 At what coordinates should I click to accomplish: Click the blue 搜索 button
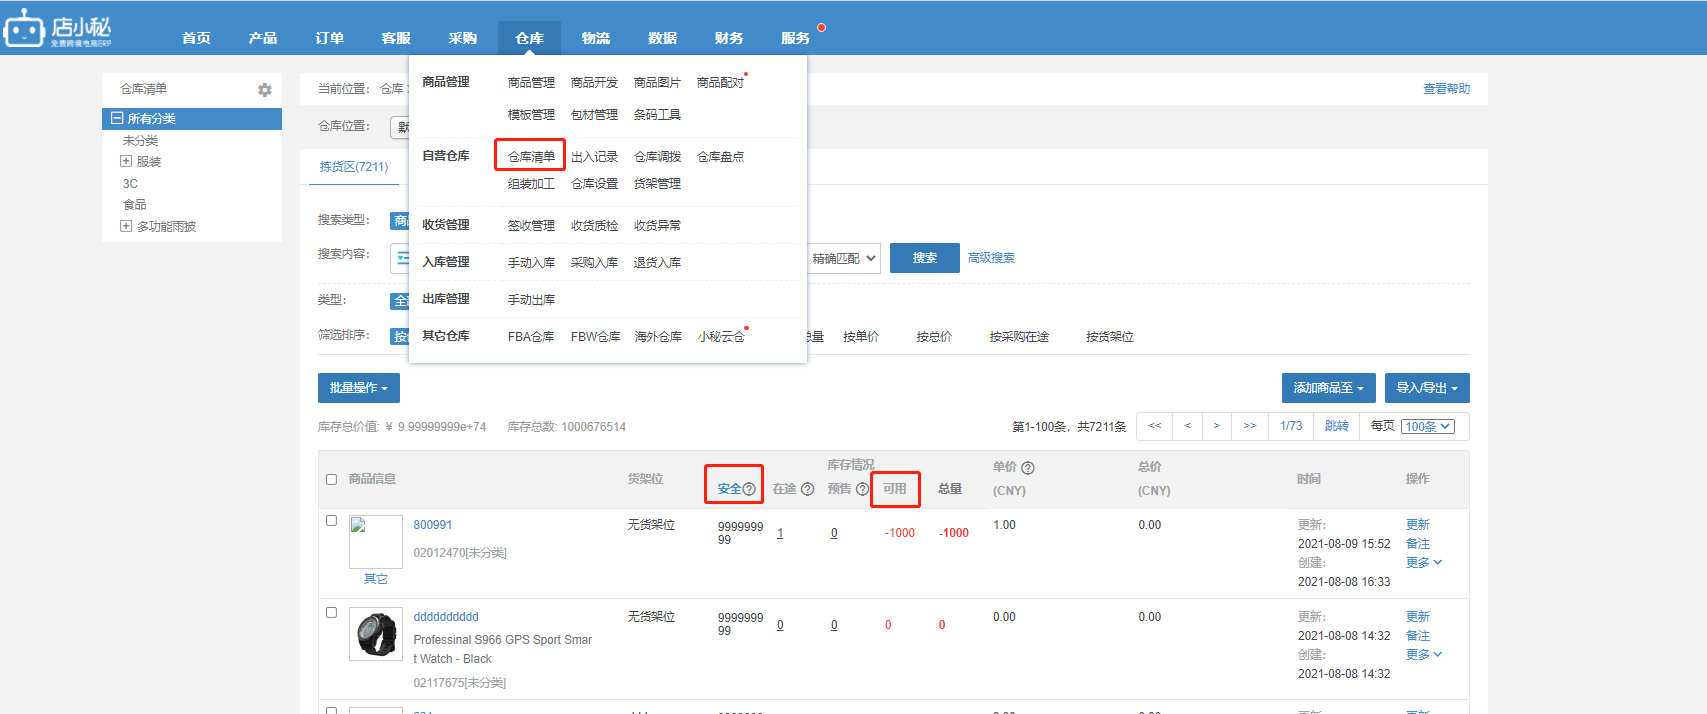(x=925, y=258)
